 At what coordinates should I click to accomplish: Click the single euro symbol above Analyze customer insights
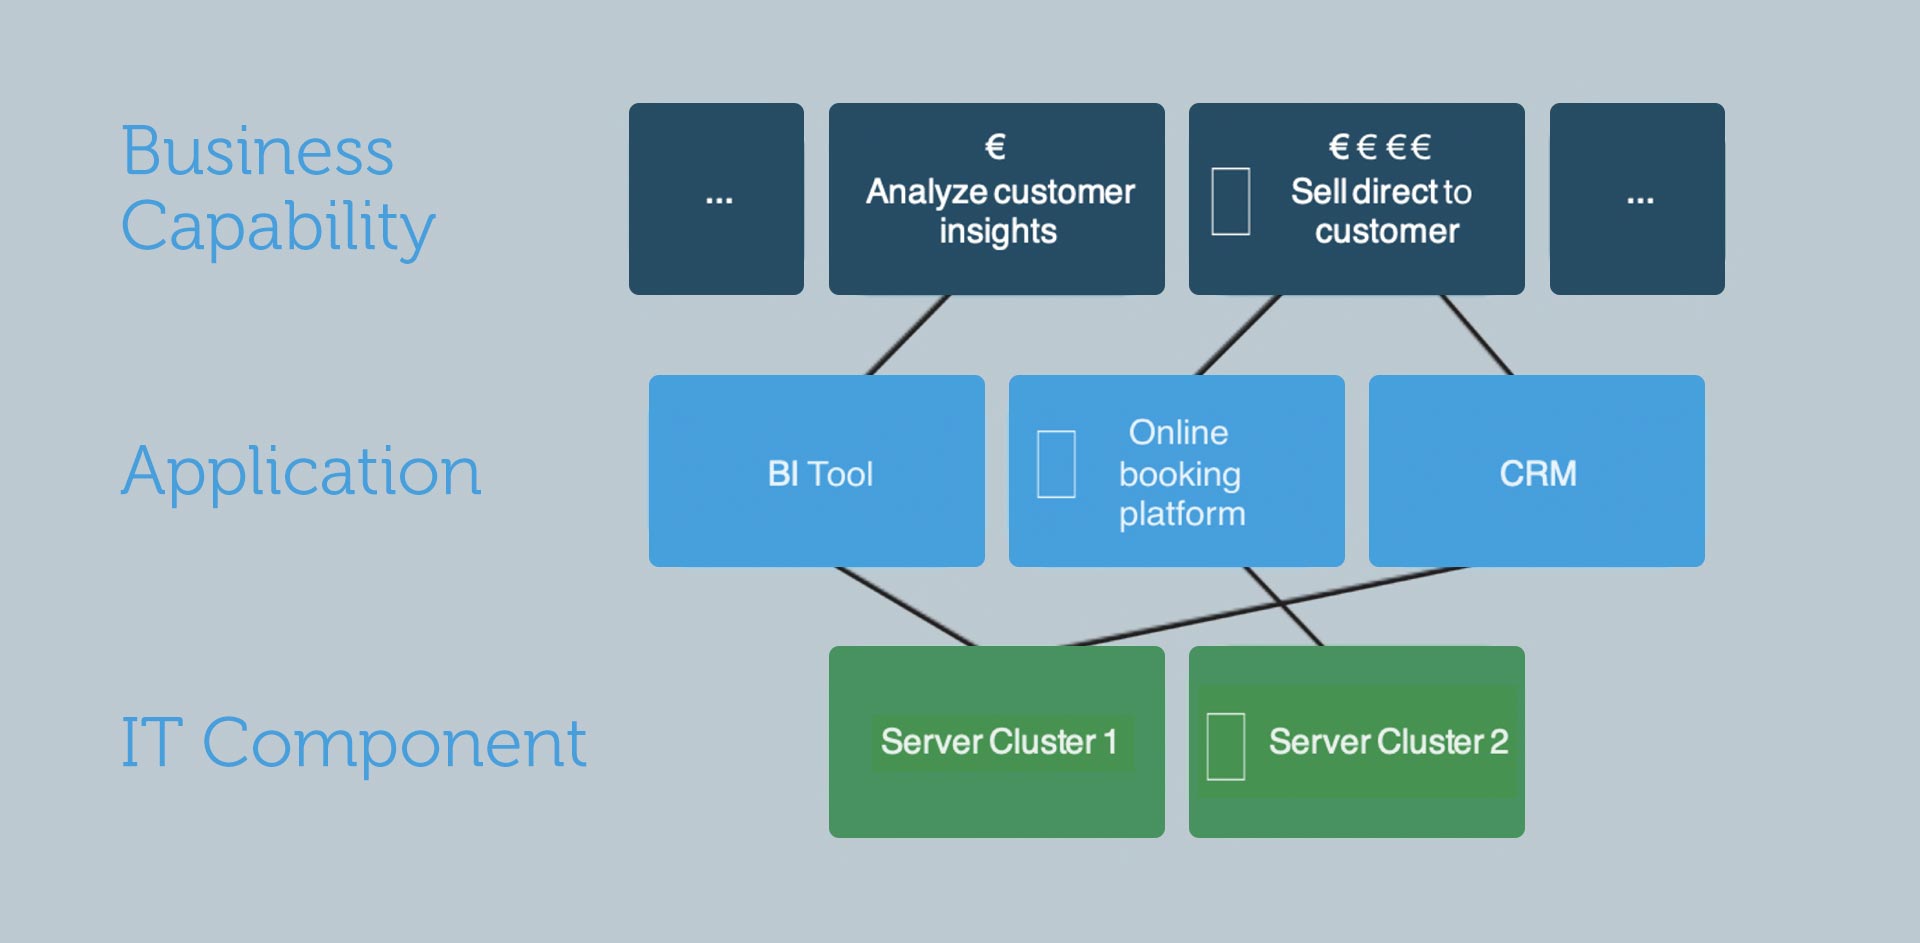point(995,147)
